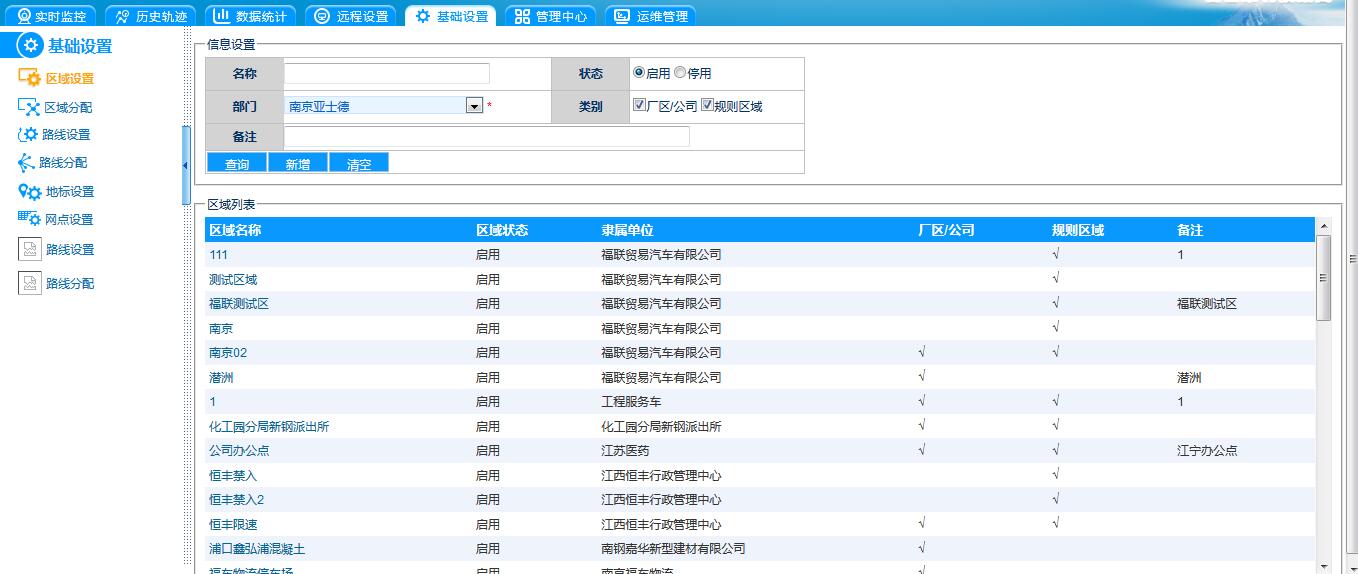Click the 新增 button
Viewport: 1358px width, 574px height.
(x=297, y=164)
